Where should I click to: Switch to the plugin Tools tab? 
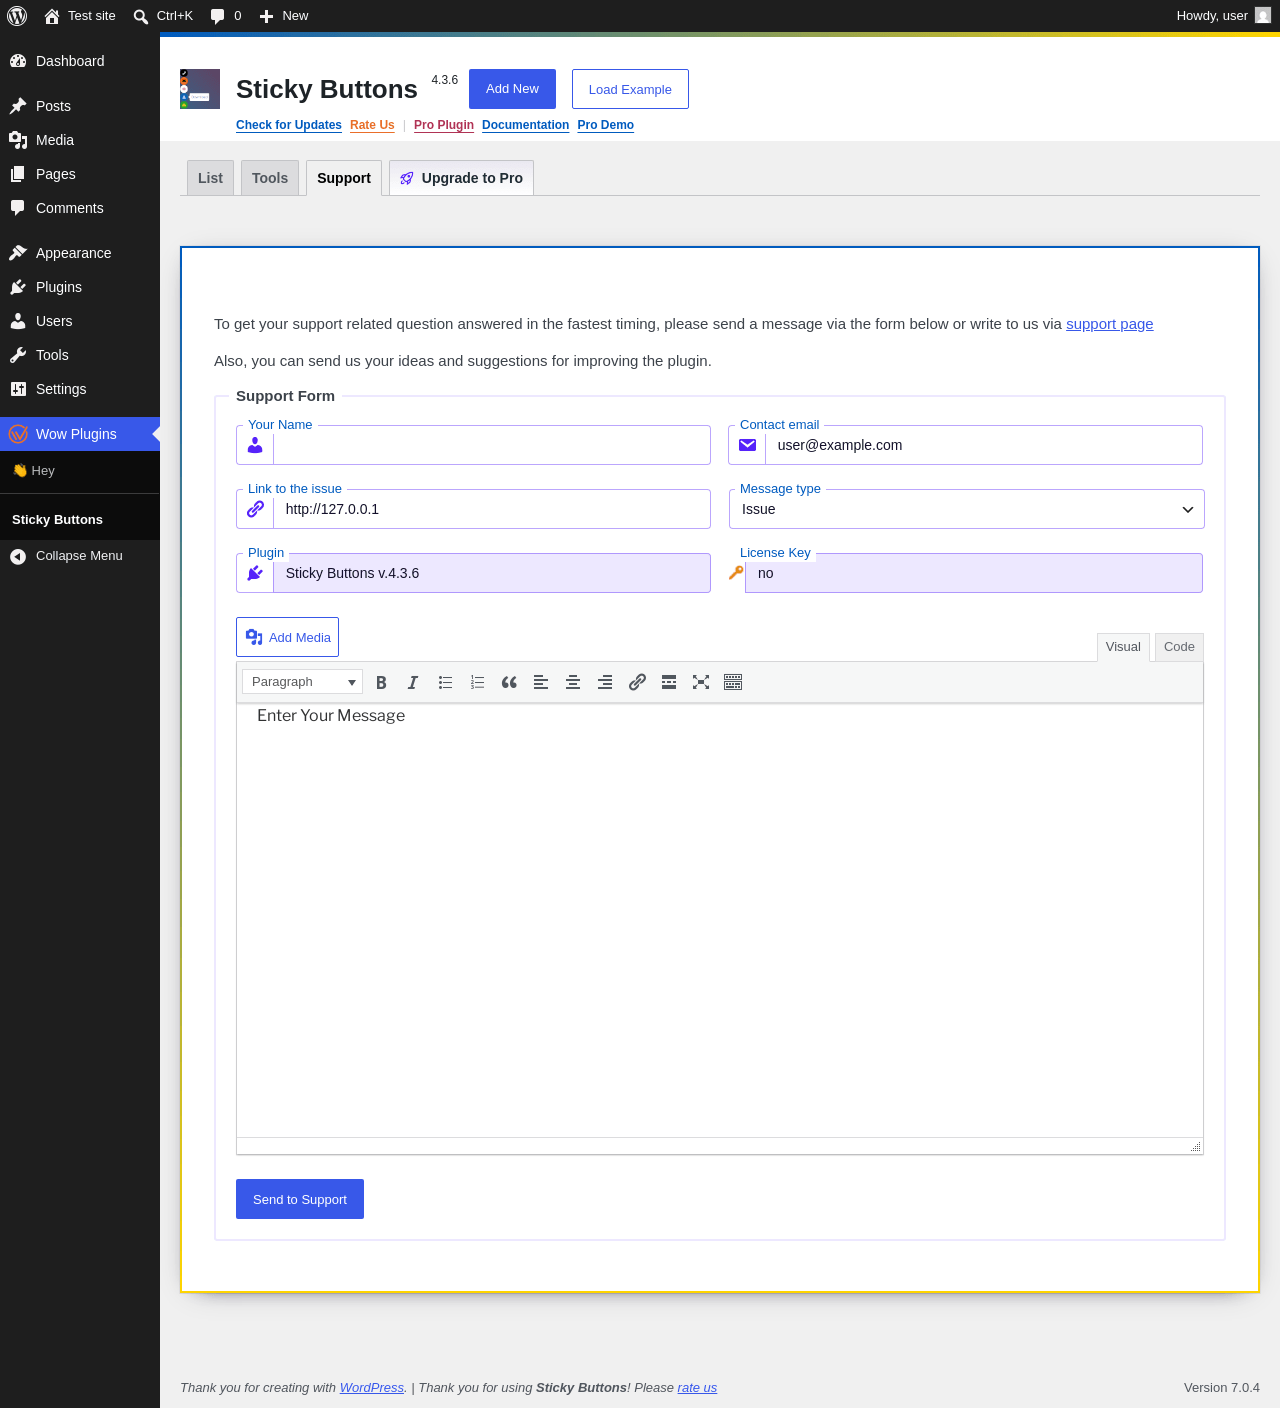(x=270, y=178)
